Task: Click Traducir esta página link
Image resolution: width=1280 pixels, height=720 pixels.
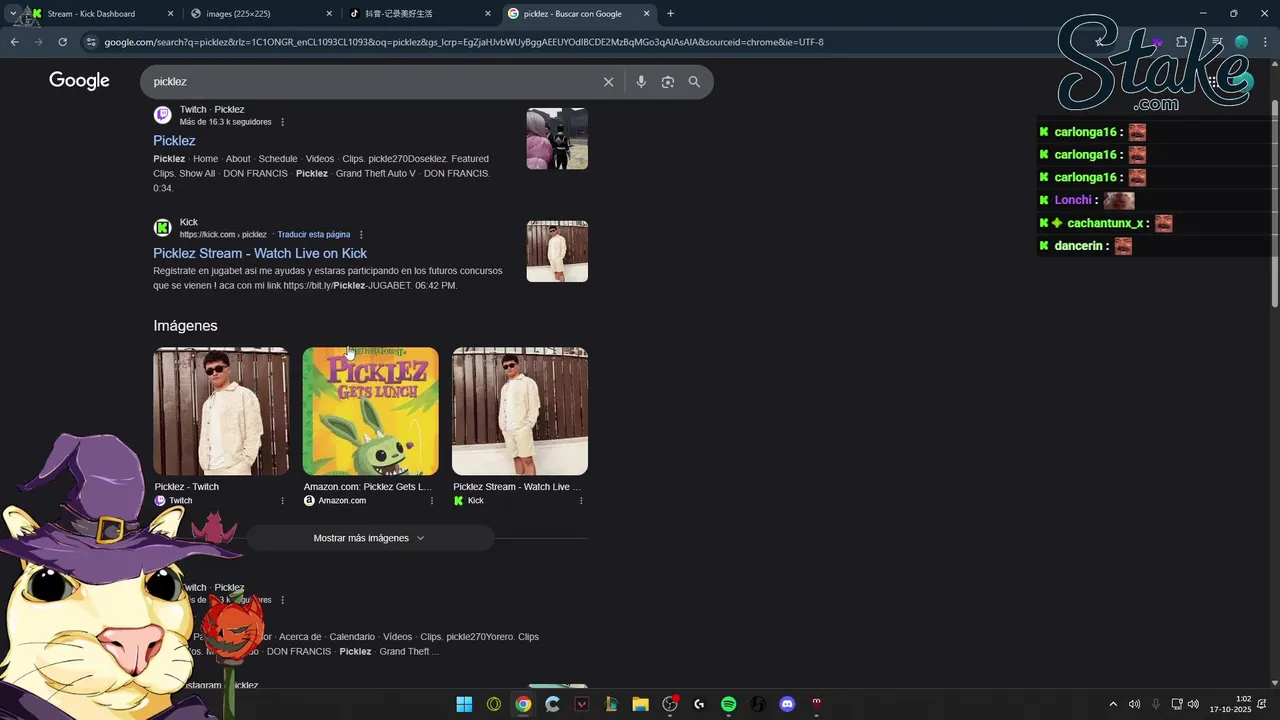Action: tap(314, 235)
